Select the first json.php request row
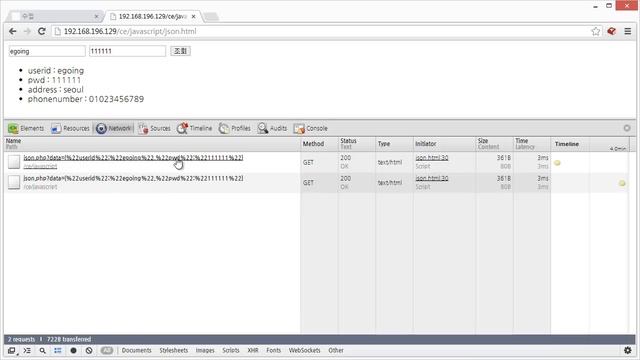The width and height of the screenshot is (640, 360). pos(316,162)
